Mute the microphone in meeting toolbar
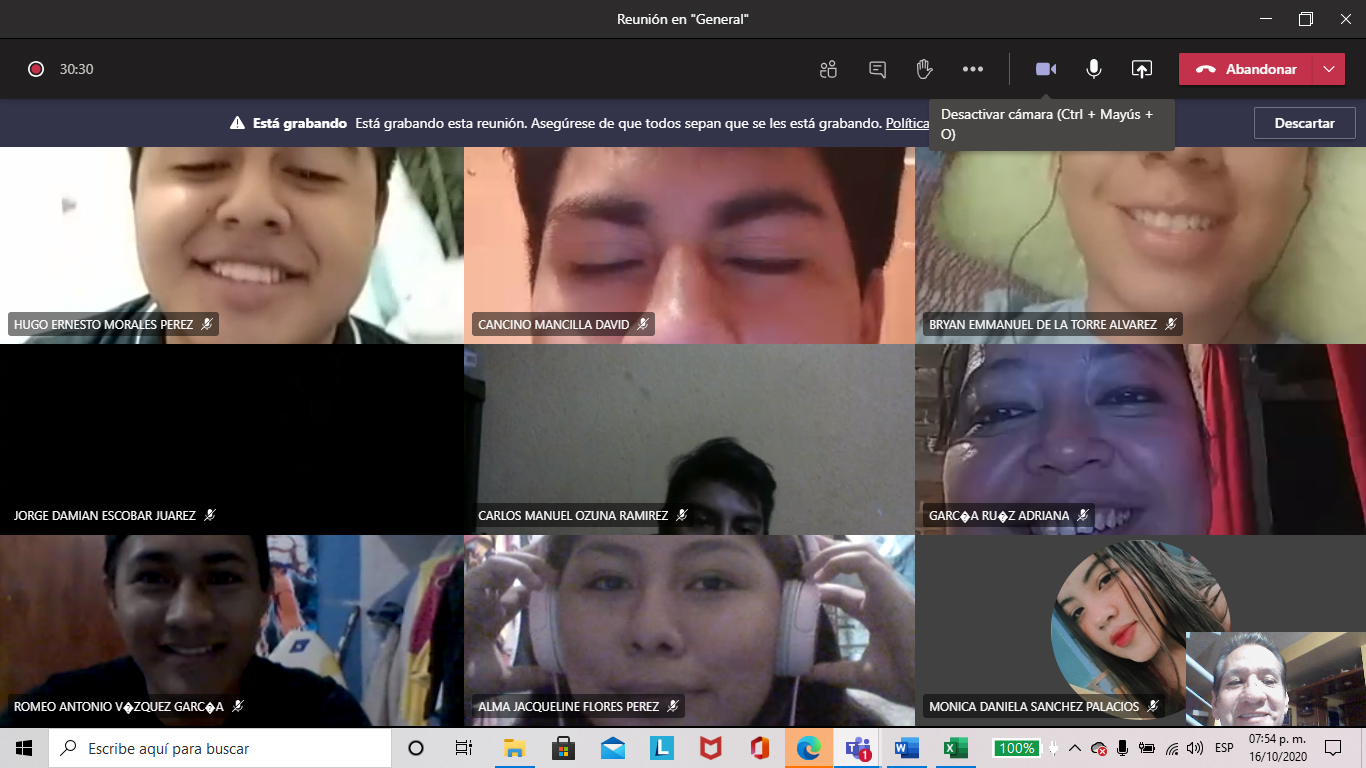The image size is (1366, 768). coord(1094,69)
